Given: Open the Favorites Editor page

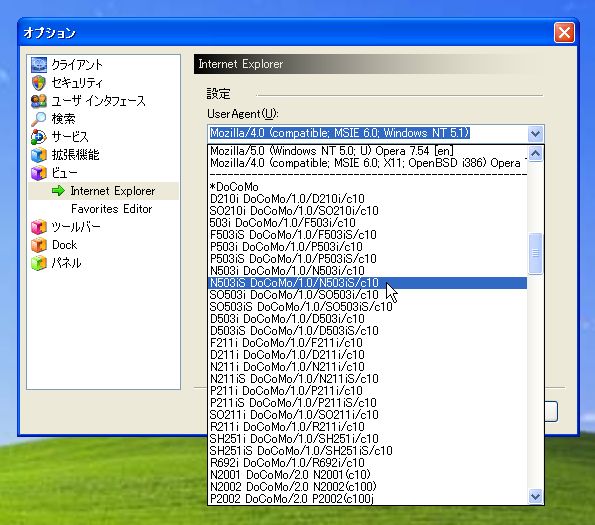Looking at the screenshot, I should pos(112,209).
